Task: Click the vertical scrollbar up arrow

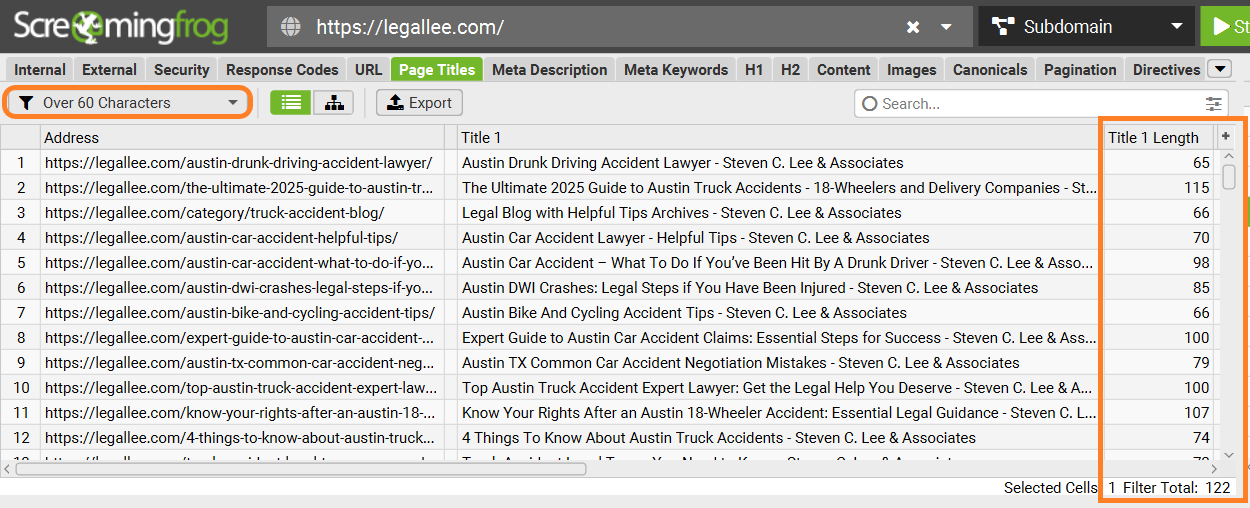Action: 1229,157
